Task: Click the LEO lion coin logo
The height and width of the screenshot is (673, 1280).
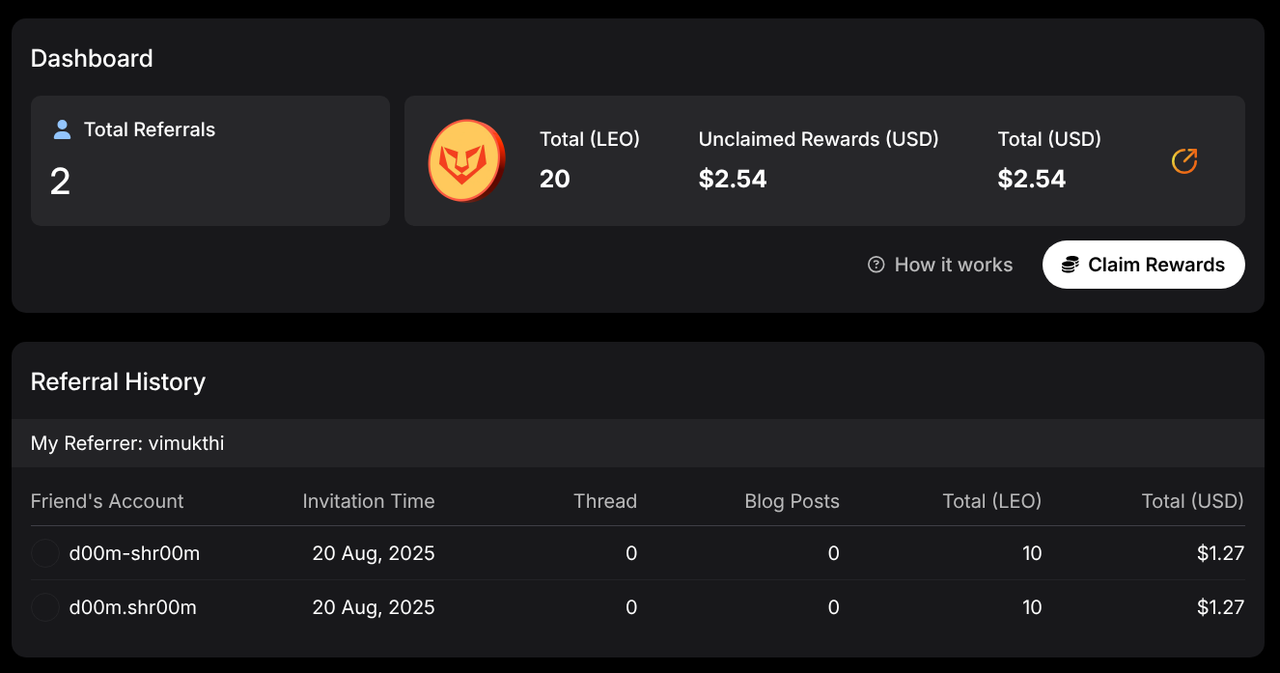Action: click(x=466, y=161)
